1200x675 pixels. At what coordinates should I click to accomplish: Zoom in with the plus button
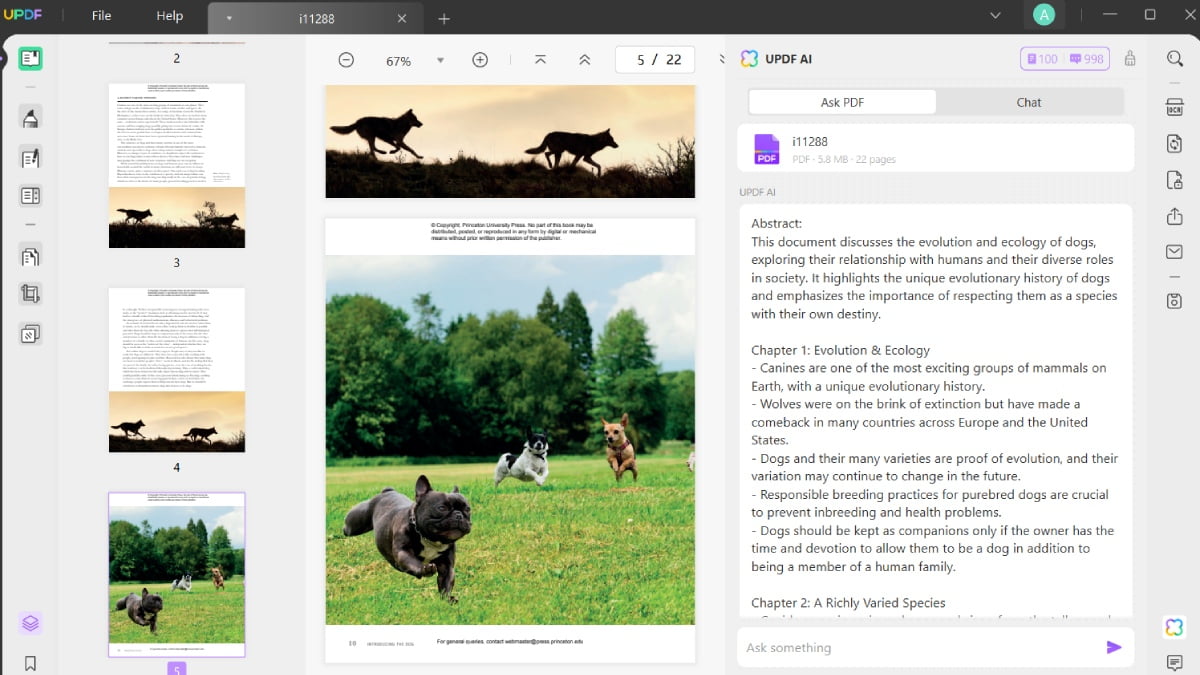[x=480, y=59]
